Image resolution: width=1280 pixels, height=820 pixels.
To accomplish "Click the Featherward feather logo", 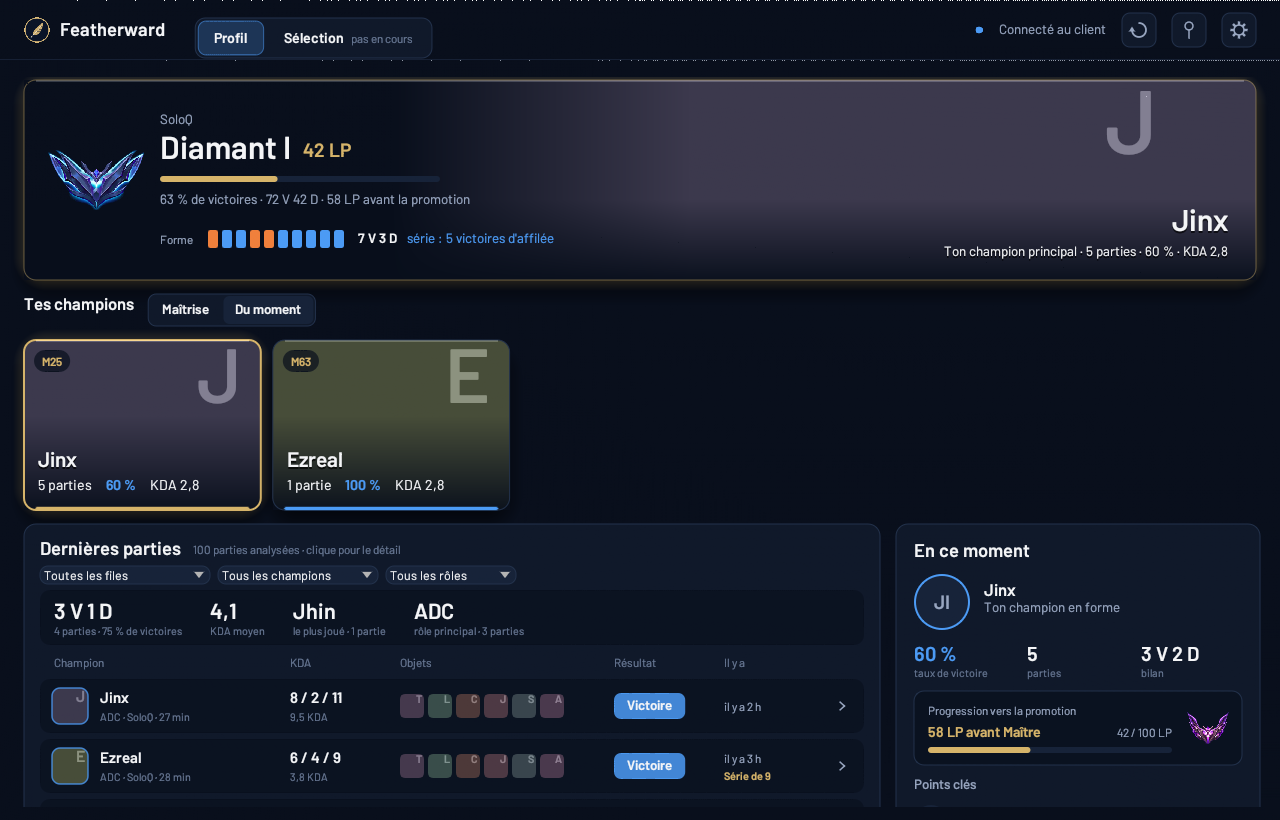I will [37, 30].
